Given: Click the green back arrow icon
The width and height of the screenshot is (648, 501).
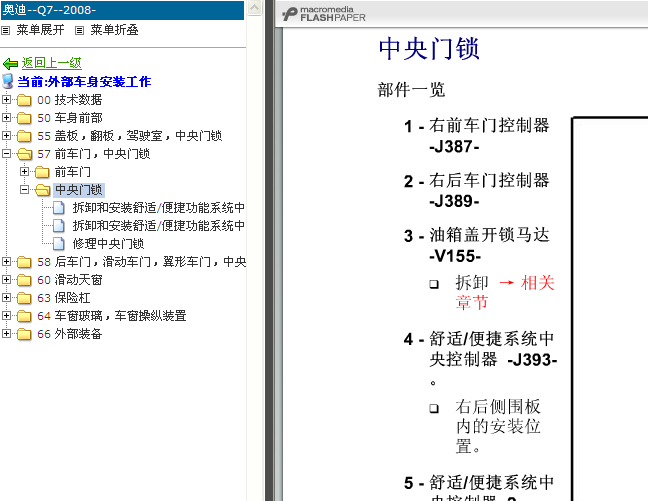Looking at the screenshot, I should [10, 64].
